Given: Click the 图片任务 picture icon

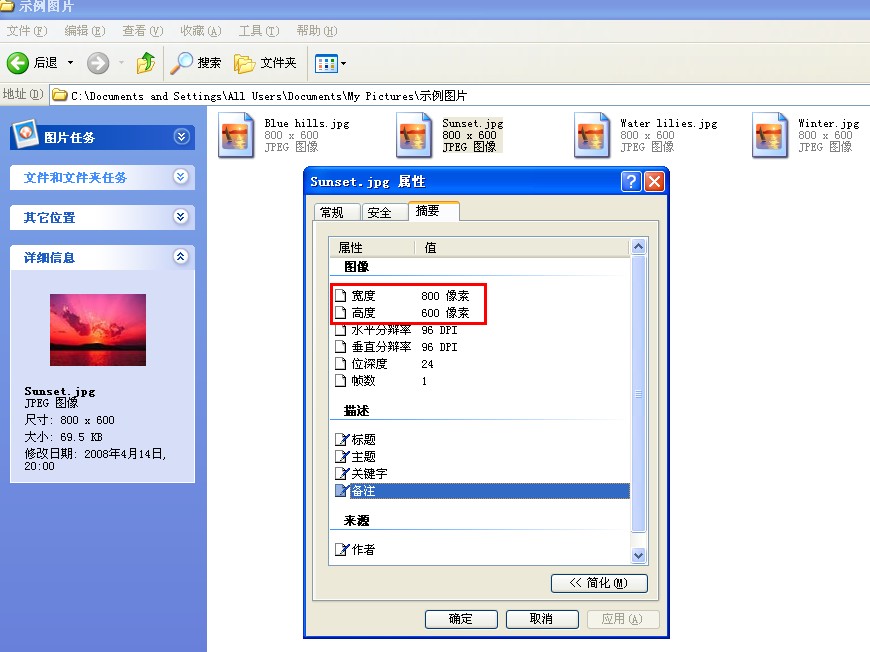Looking at the screenshot, I should point(25,134).
